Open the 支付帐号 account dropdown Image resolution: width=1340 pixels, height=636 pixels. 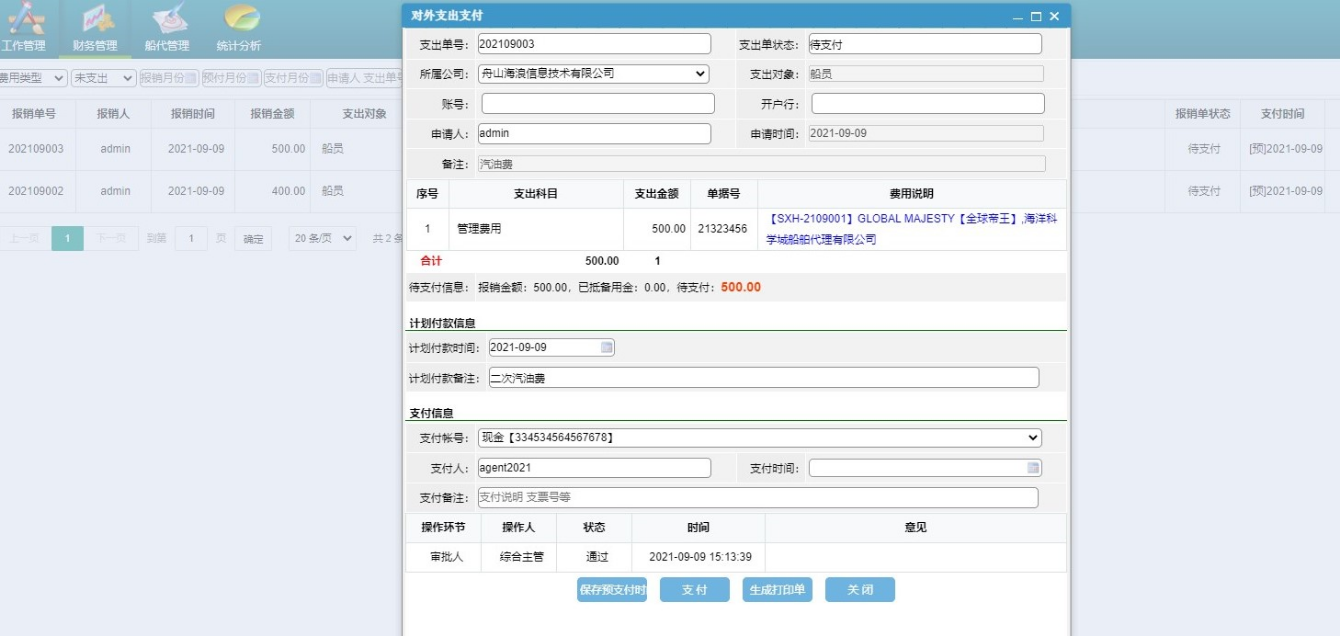tap(759, 438)
